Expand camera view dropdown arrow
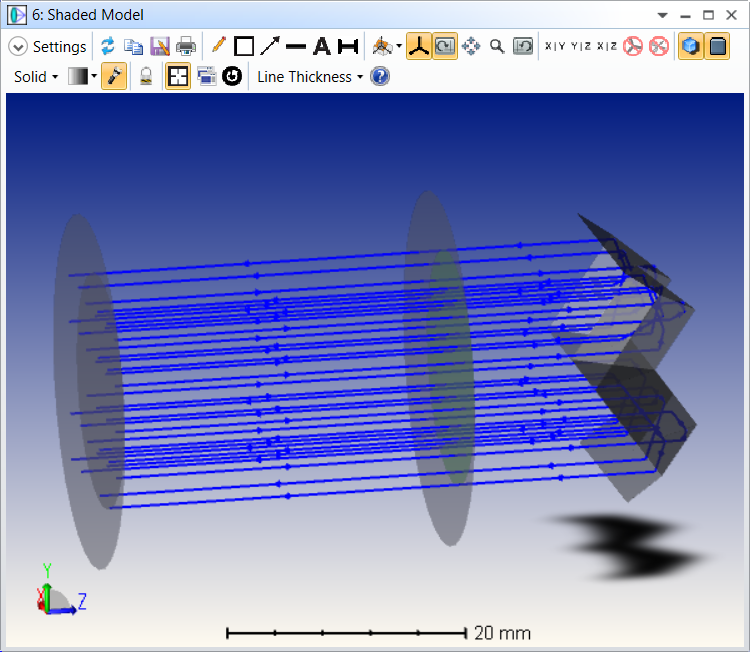The image size is (750, 652). coord(399,46)
